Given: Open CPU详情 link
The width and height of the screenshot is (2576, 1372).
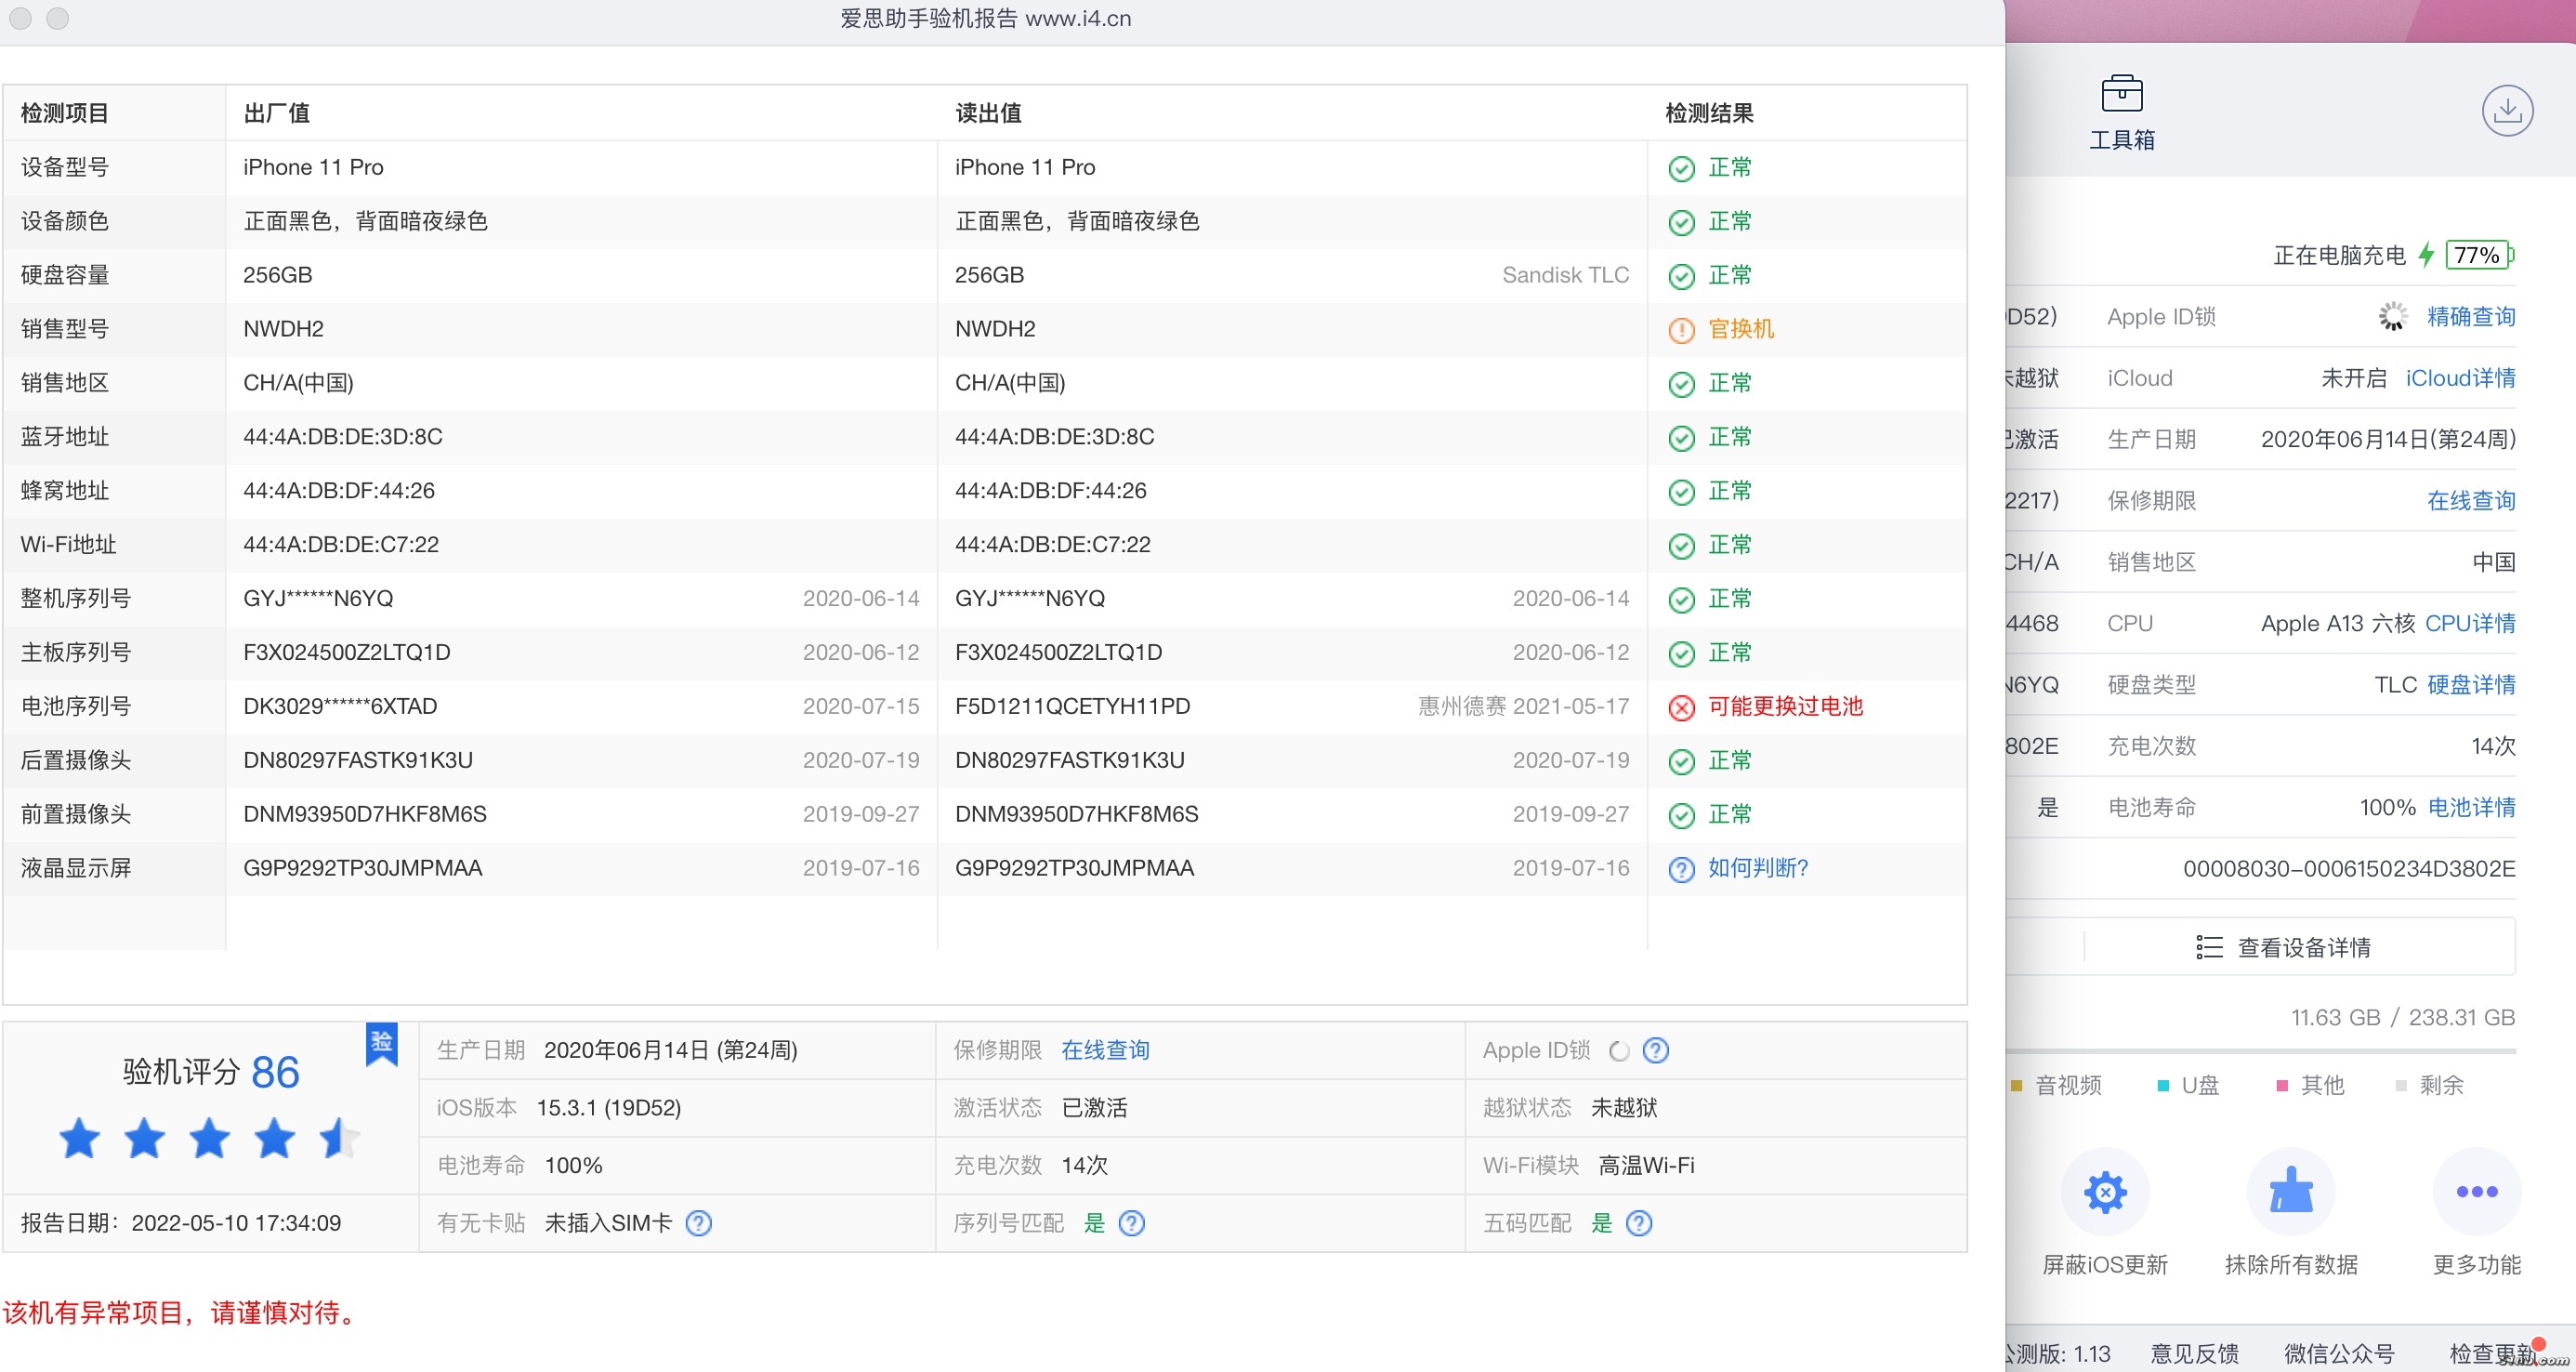Looking at the screenshot, I should point(2469,623).
